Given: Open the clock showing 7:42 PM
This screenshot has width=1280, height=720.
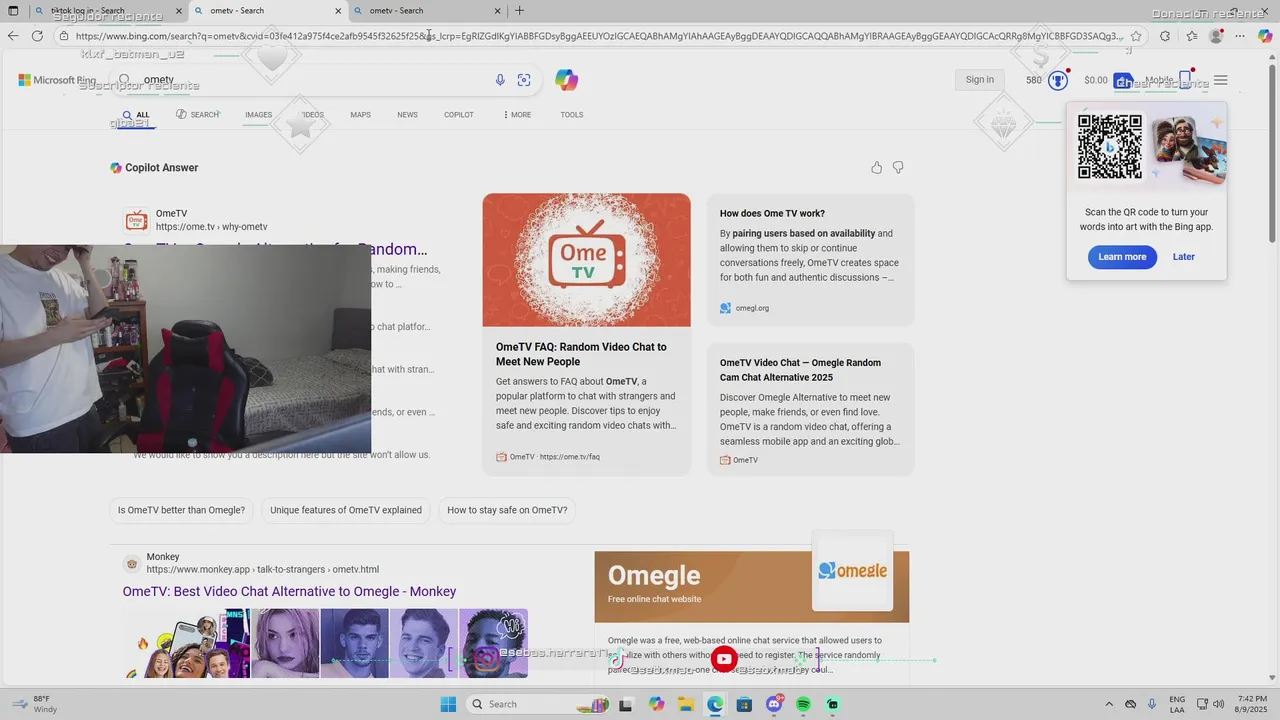Looking at the screenshot, I should coord(1252,704).
